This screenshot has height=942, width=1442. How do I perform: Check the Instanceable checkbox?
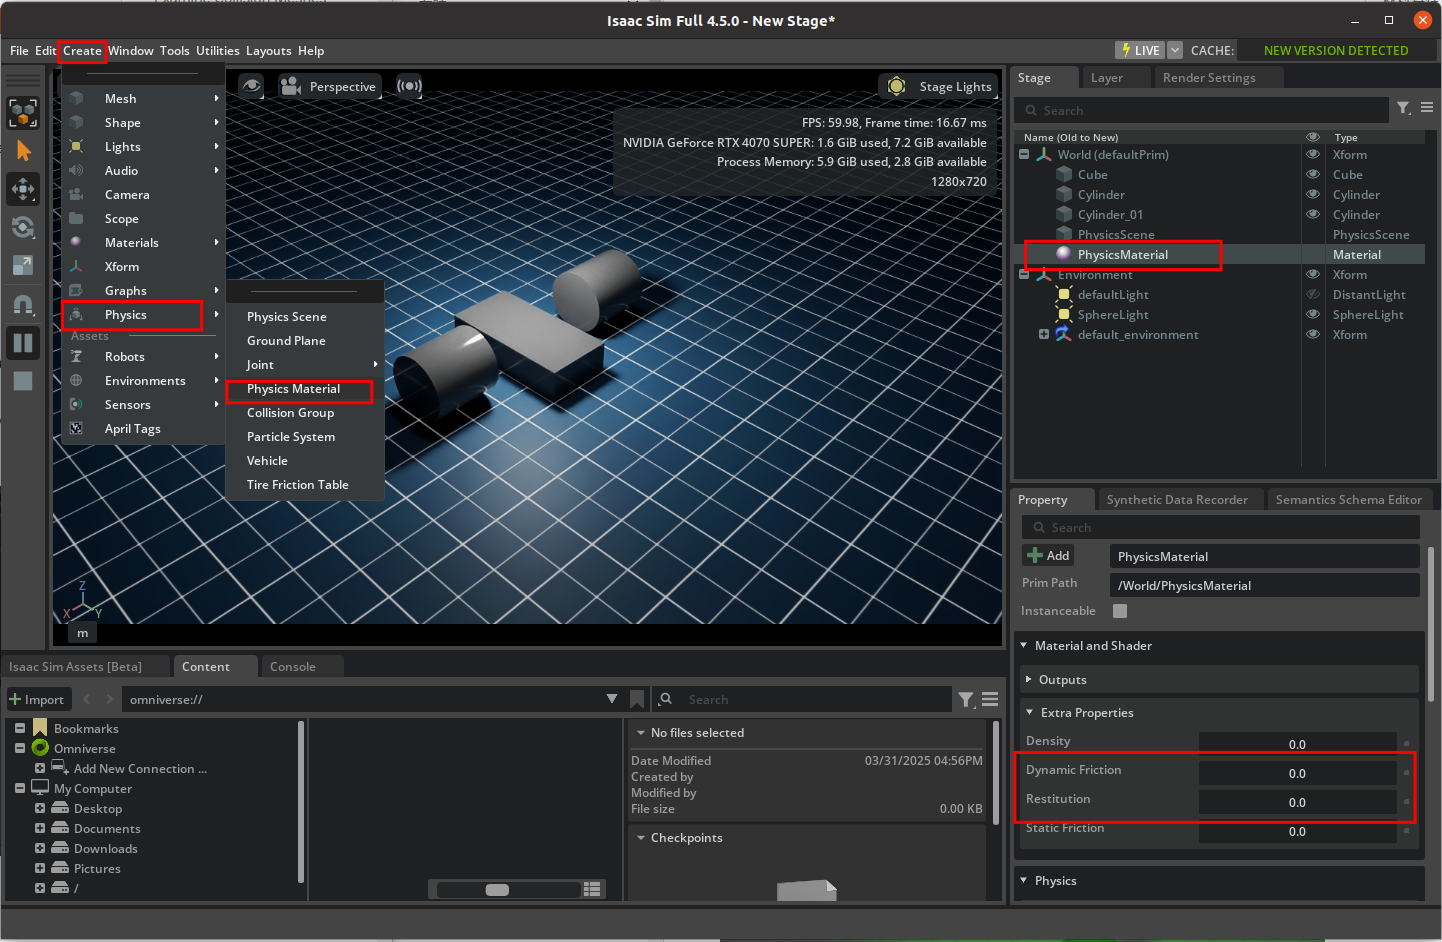coord(1120,611)
